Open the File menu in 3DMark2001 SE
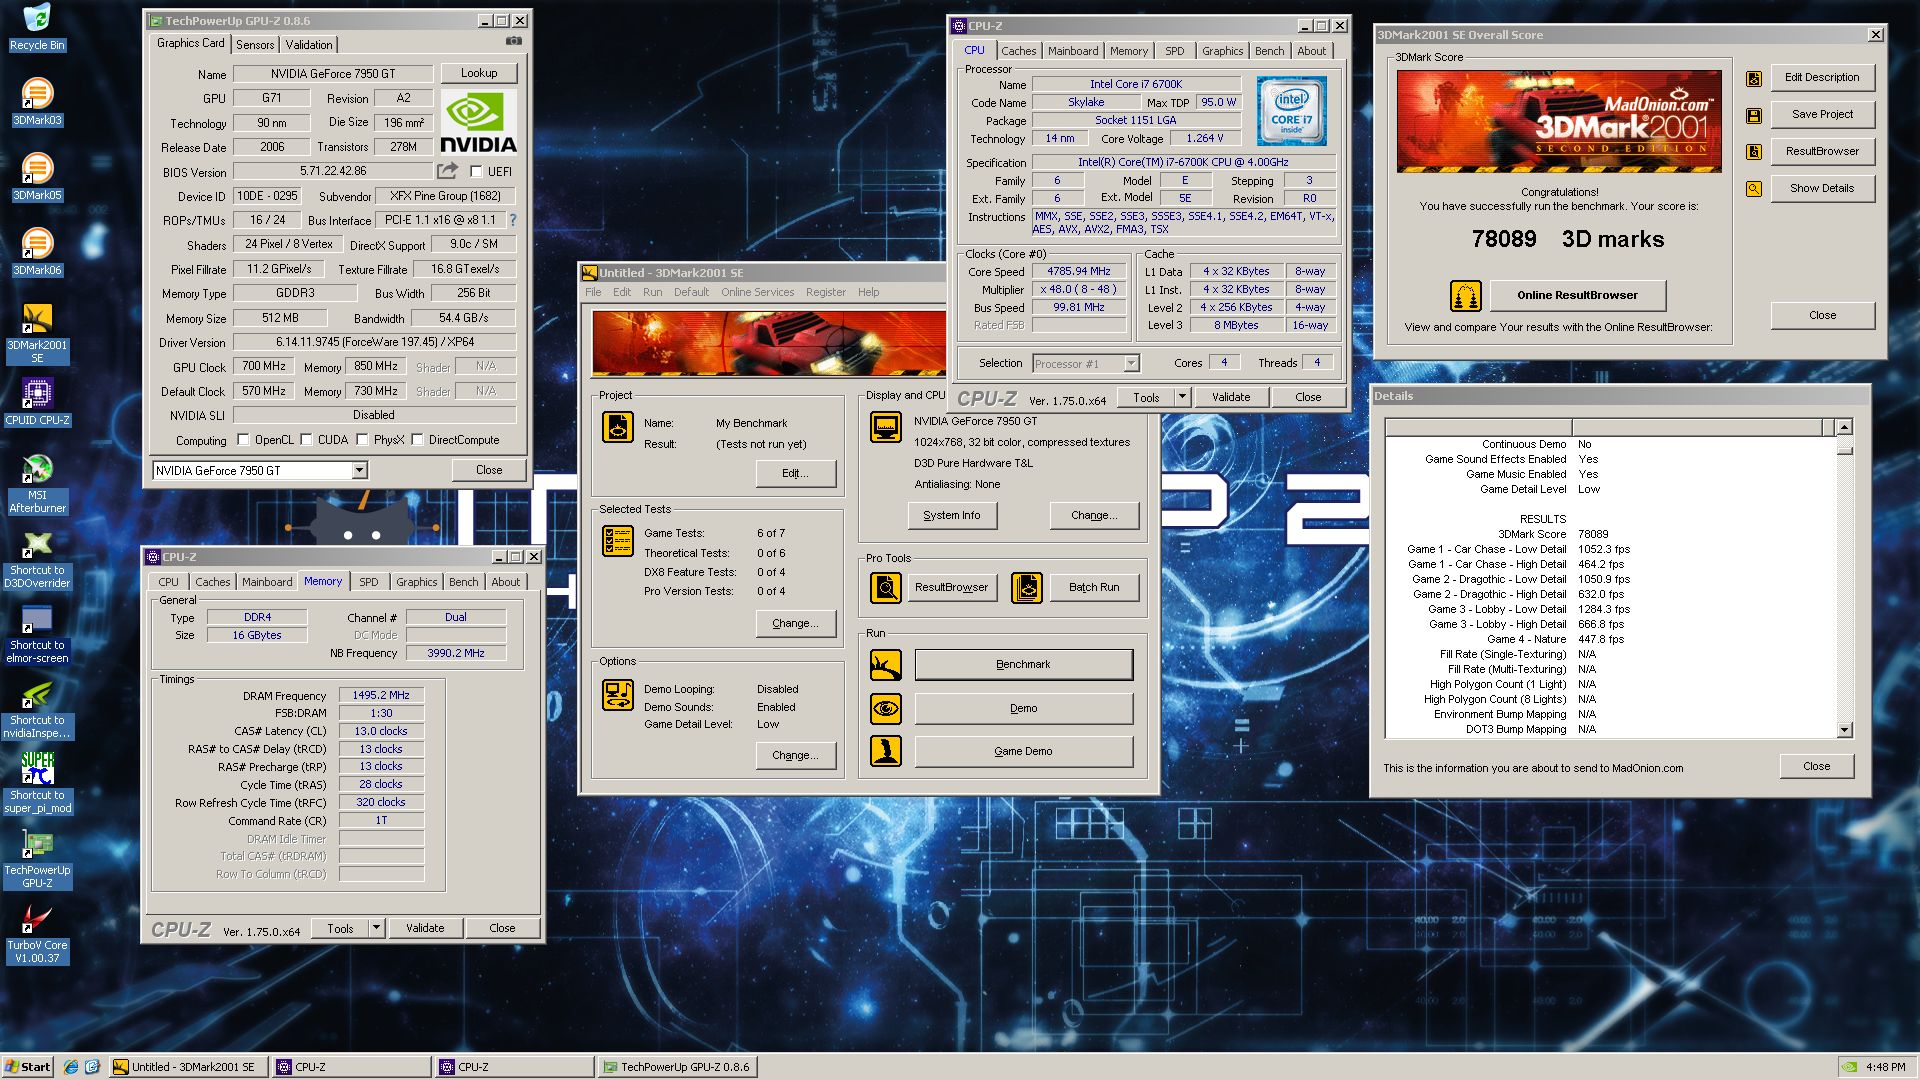This screenshot has width=1920, height=1080. pos(593,292)
